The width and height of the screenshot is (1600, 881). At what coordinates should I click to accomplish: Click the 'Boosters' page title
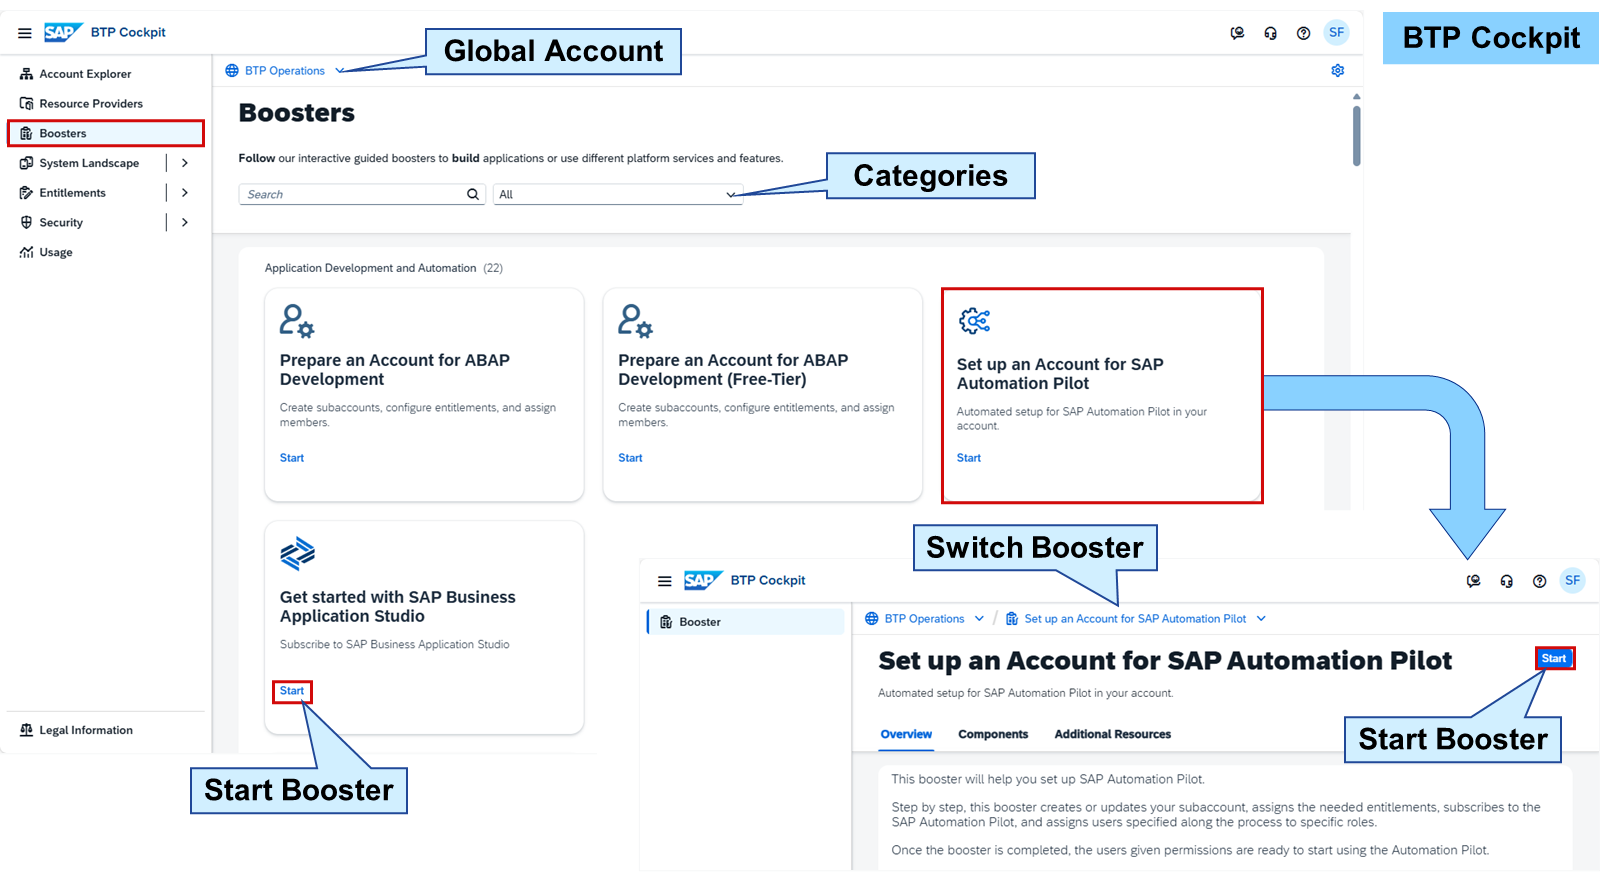coord(297,113)
